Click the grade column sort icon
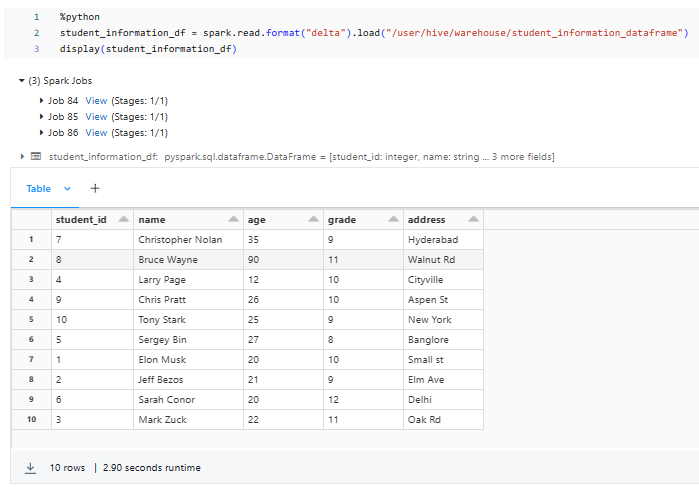699x487 pixels. pos(393,219)
